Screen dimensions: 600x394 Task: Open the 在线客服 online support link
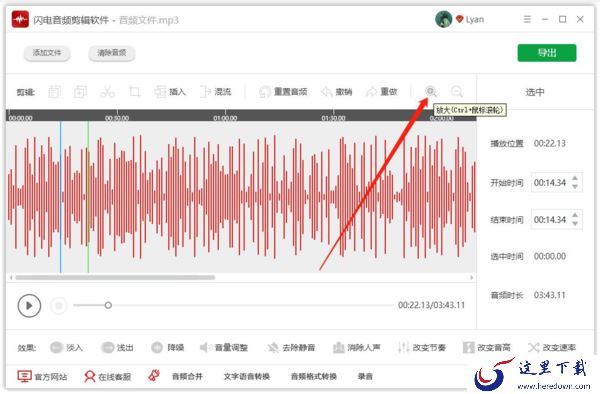108,377
